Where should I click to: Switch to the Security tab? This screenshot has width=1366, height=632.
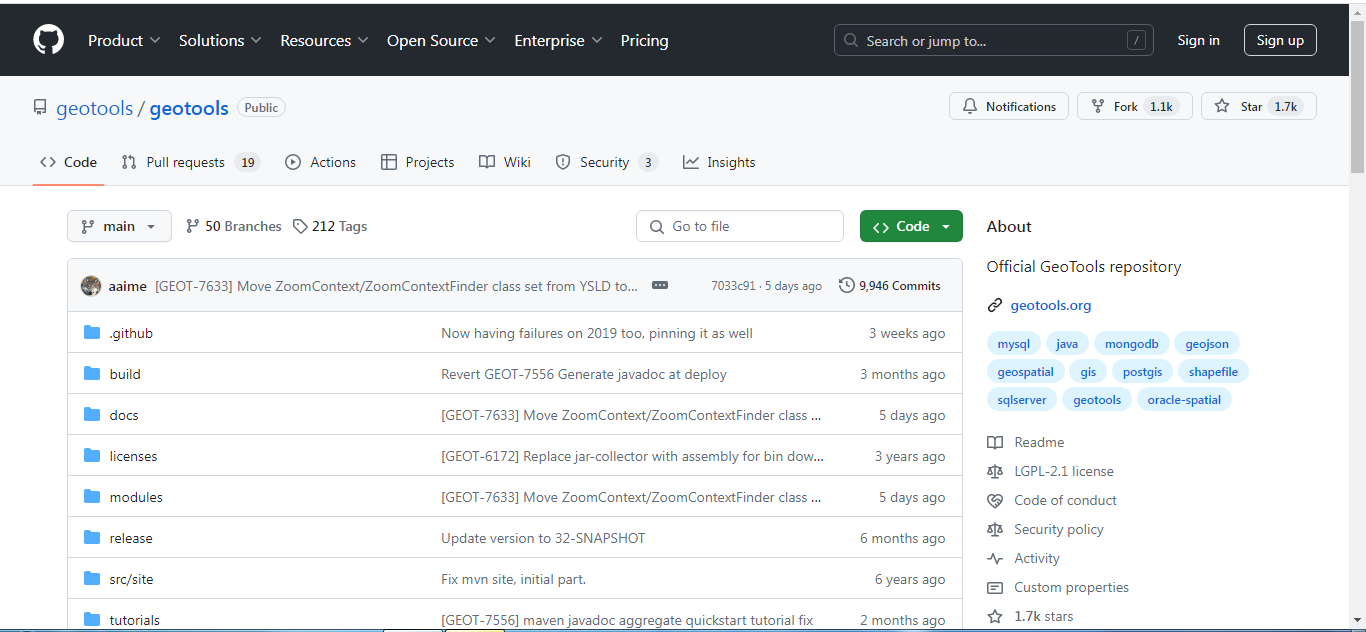pyautogui.click(x=607, y=162)
